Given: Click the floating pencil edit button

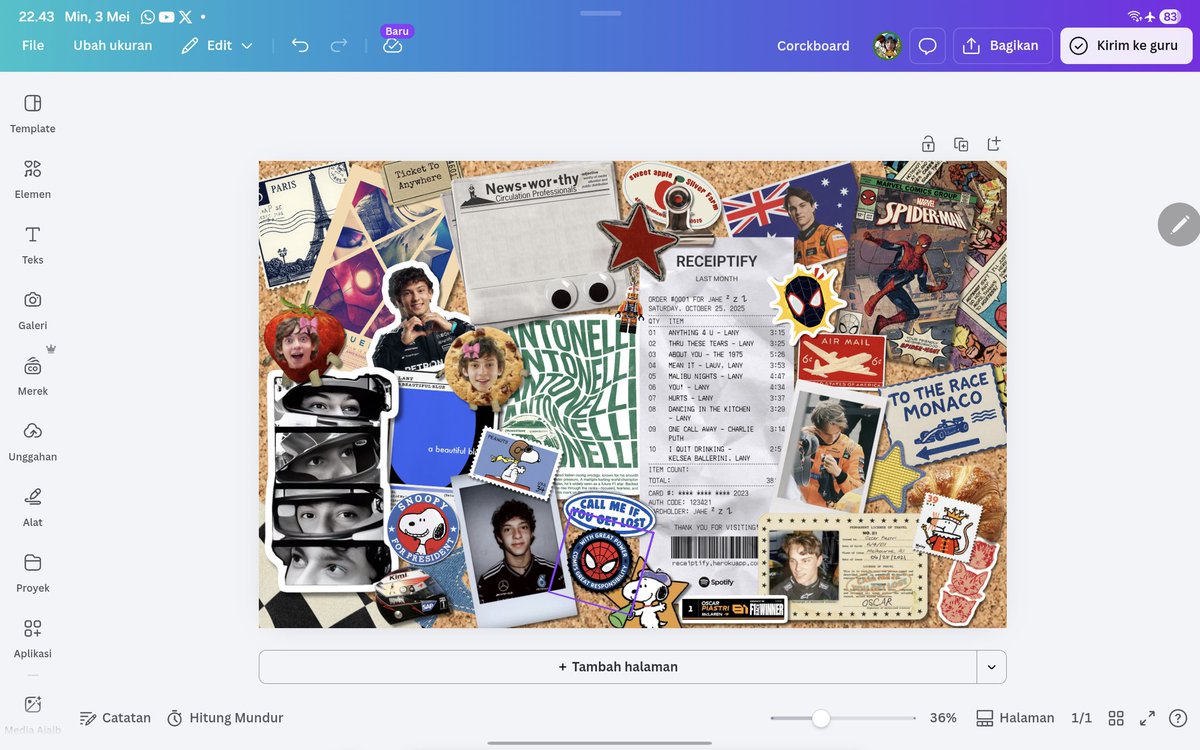Looking at the screenshot, I should (x=1179, y=225).
